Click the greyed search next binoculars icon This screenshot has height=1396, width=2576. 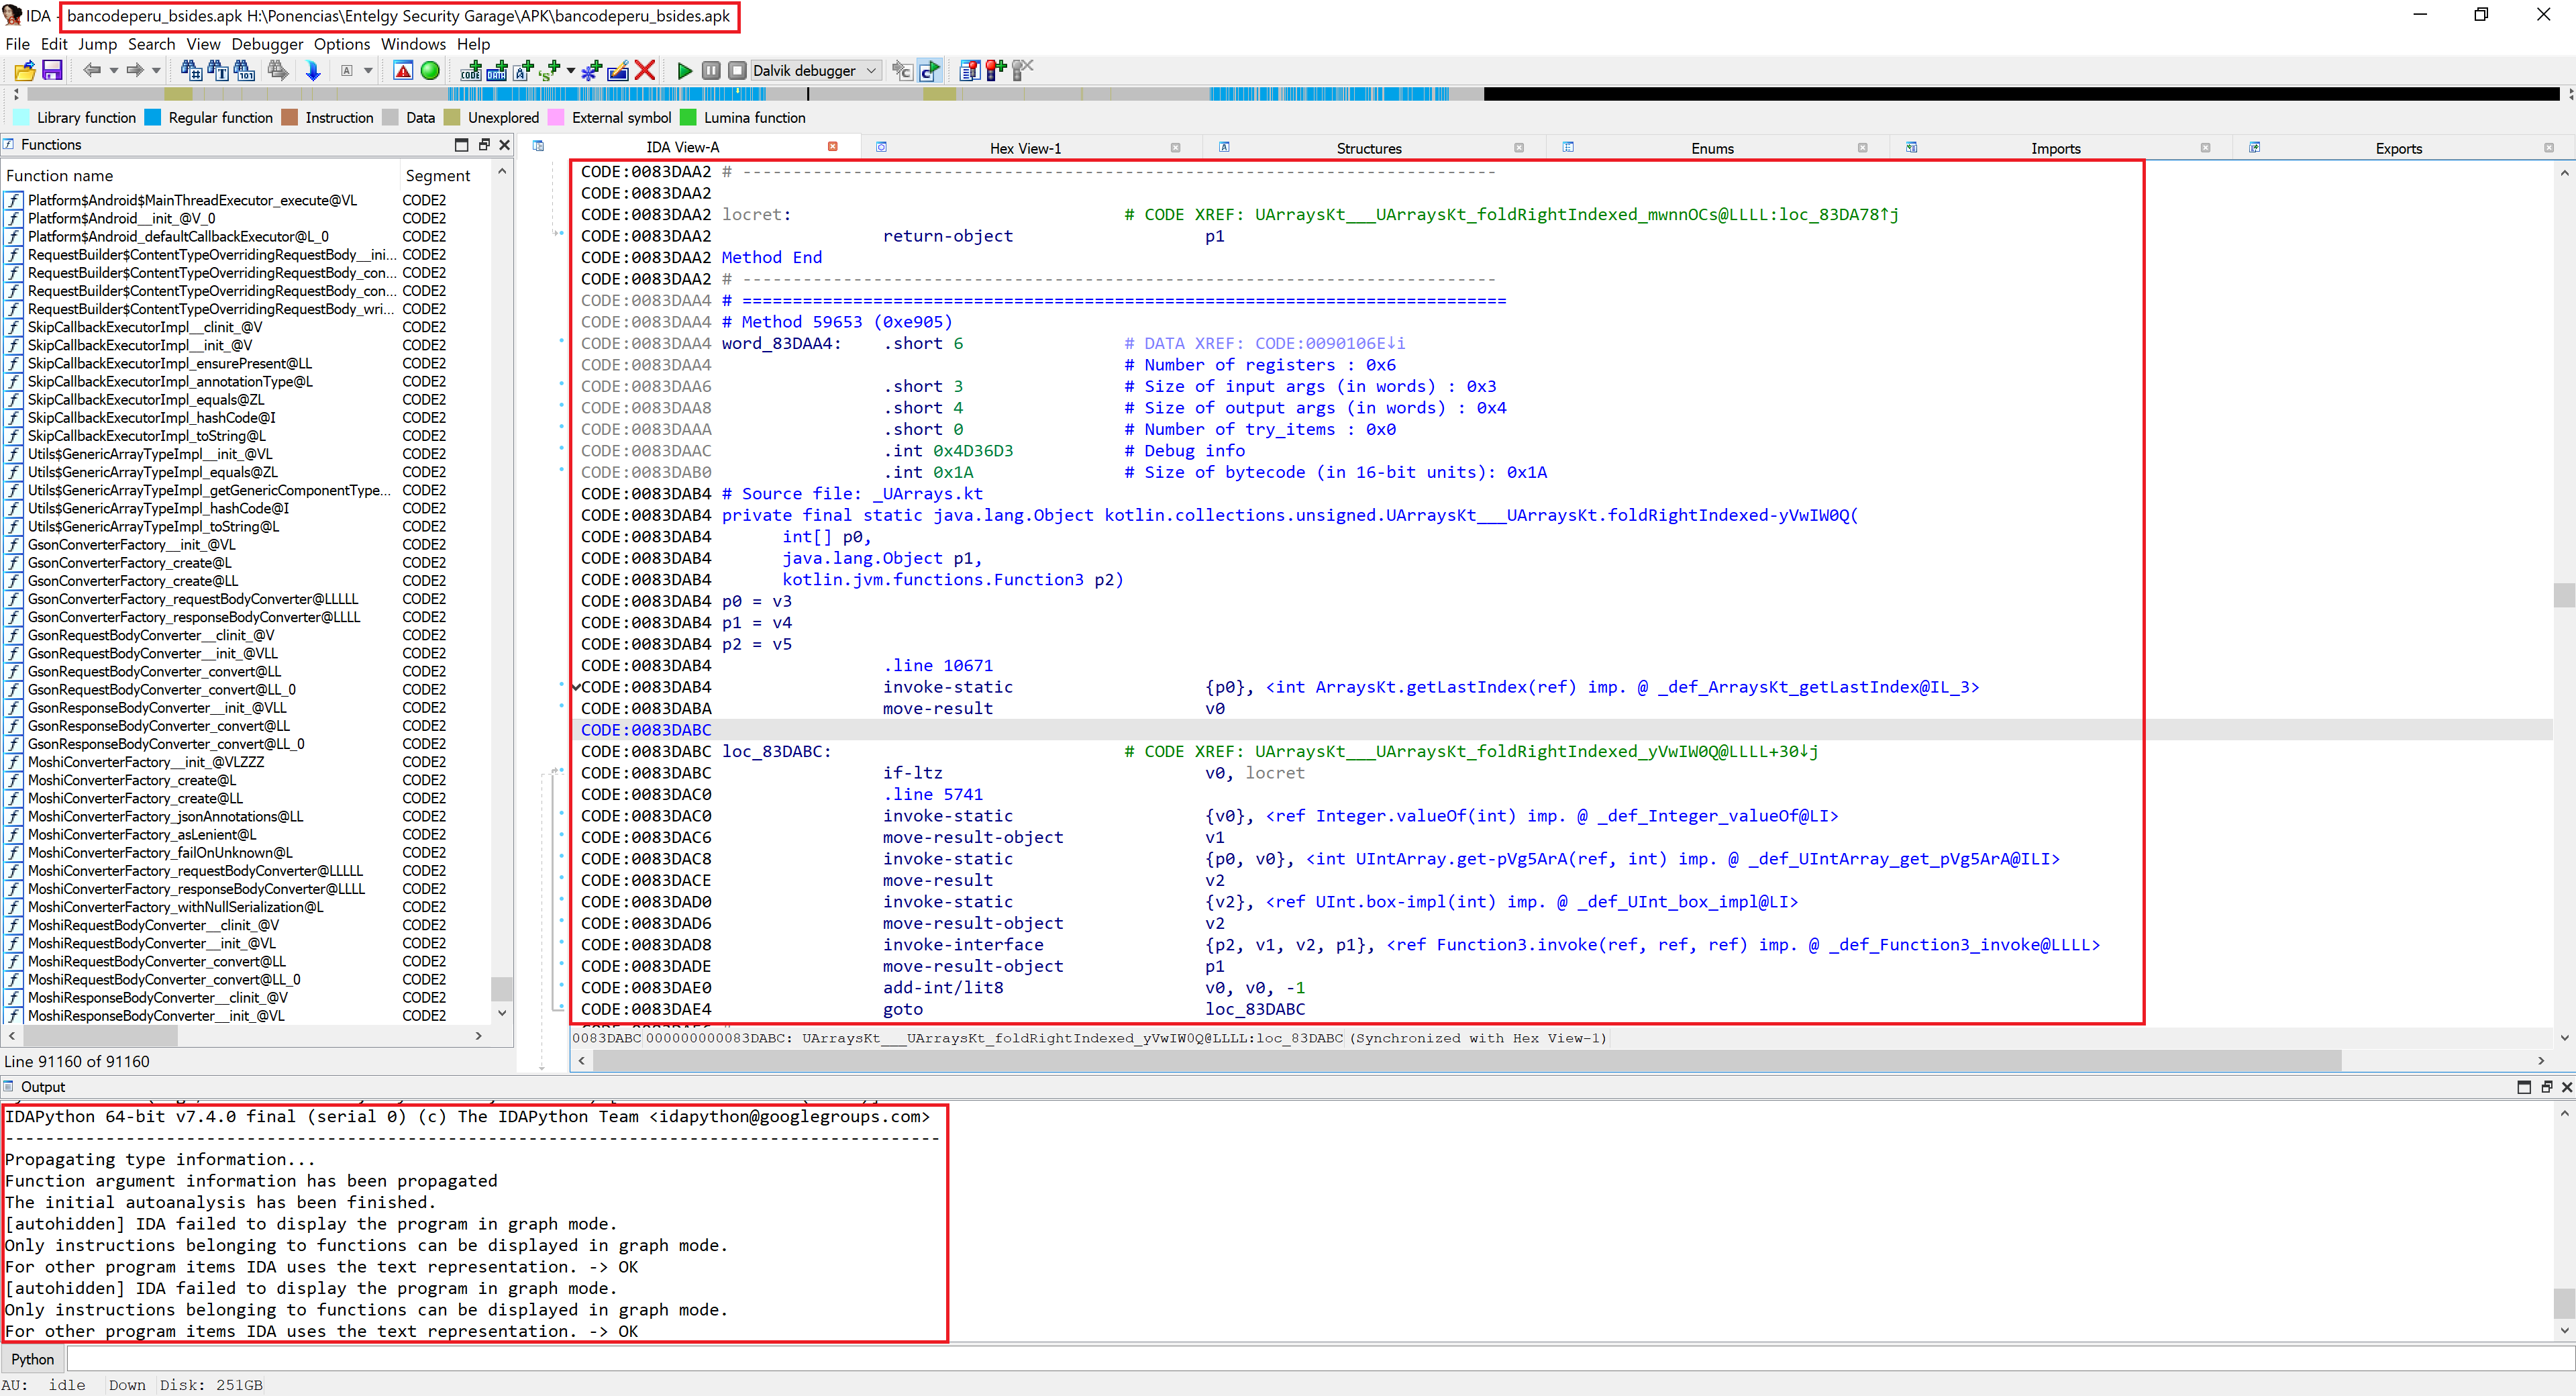click(278, 70)
